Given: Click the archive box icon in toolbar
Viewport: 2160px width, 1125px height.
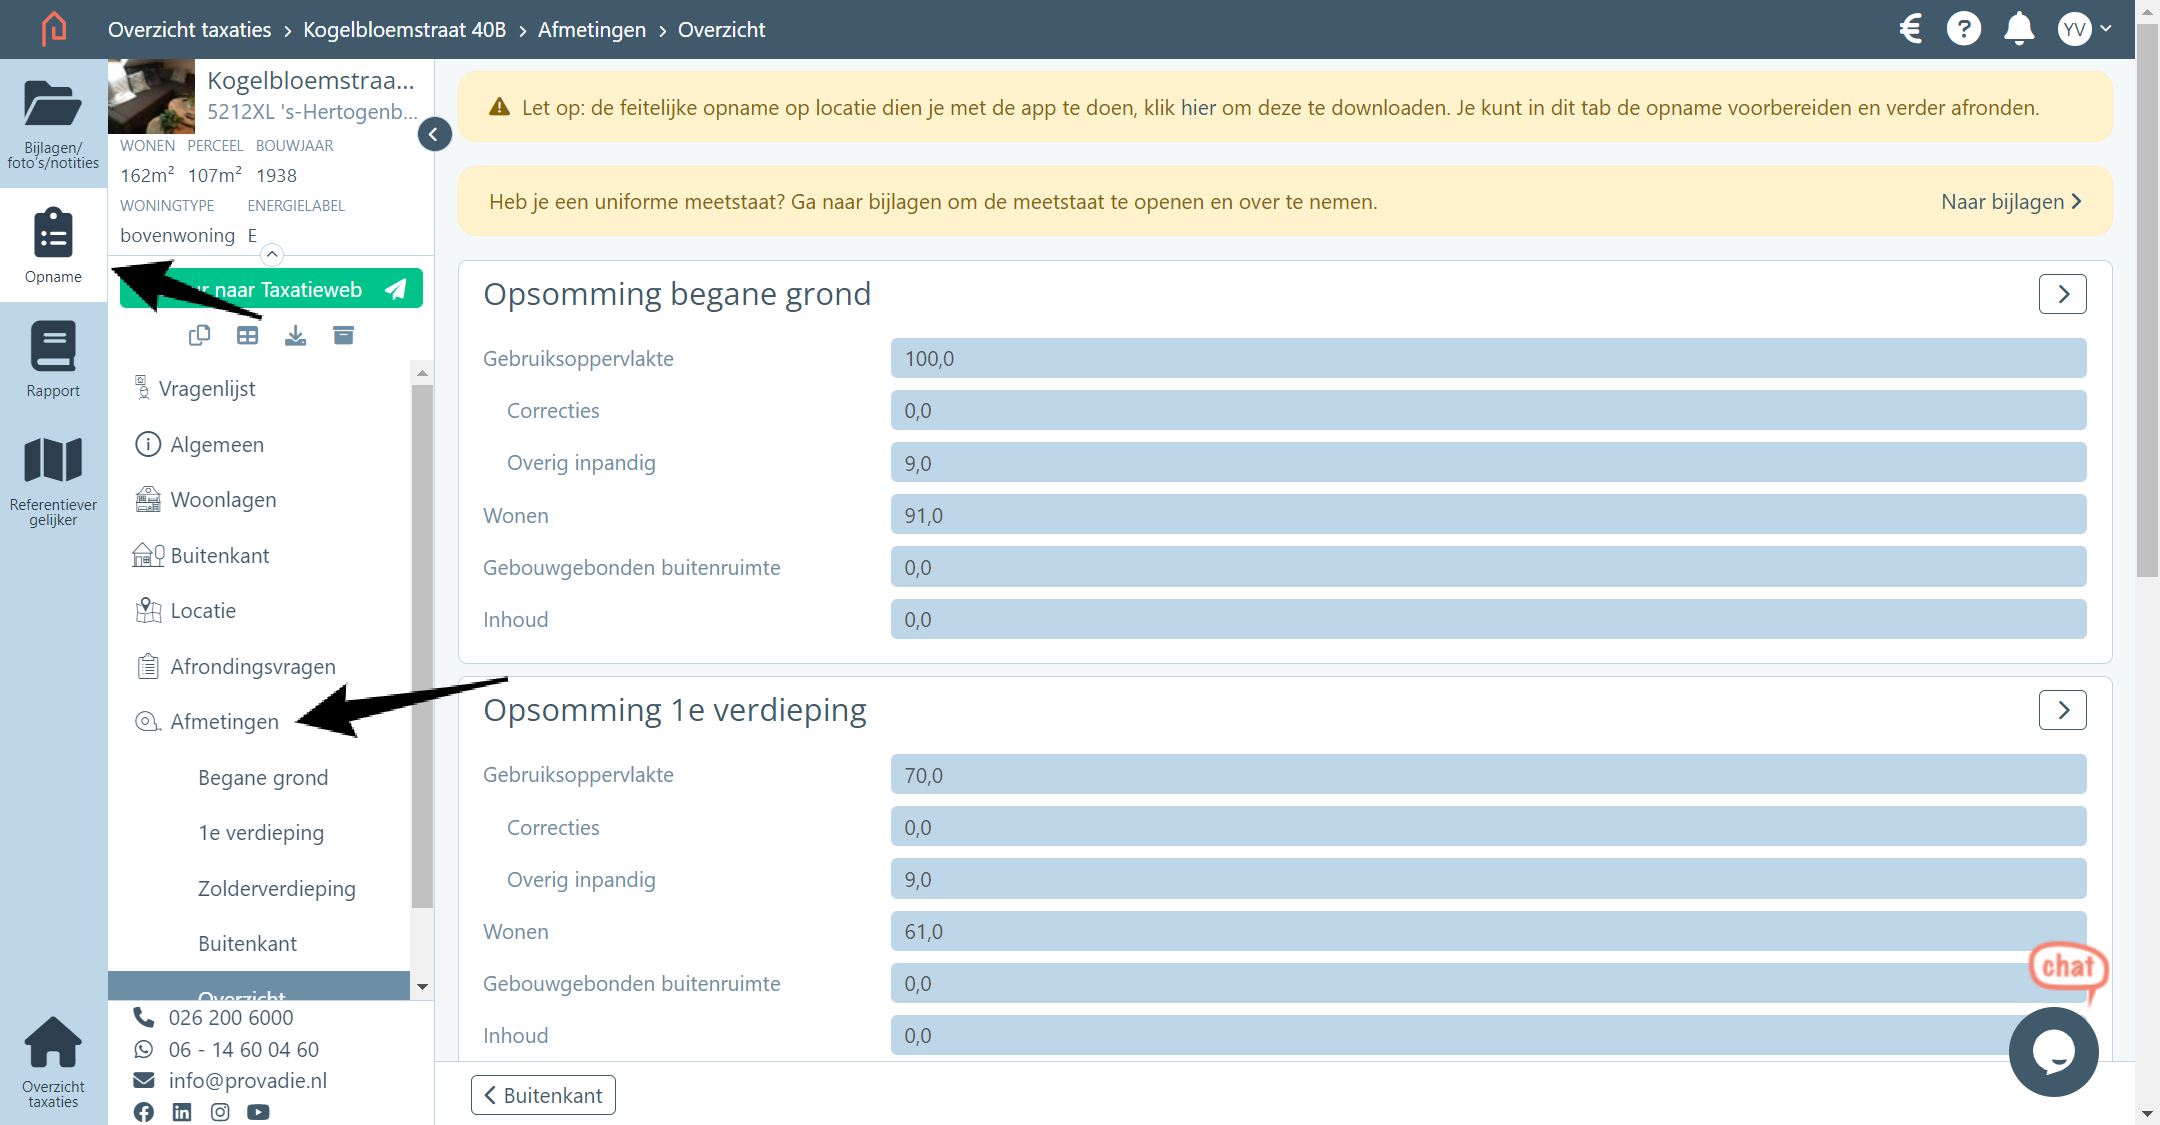Looking at the screenshot, I should (x=343, y=336).
